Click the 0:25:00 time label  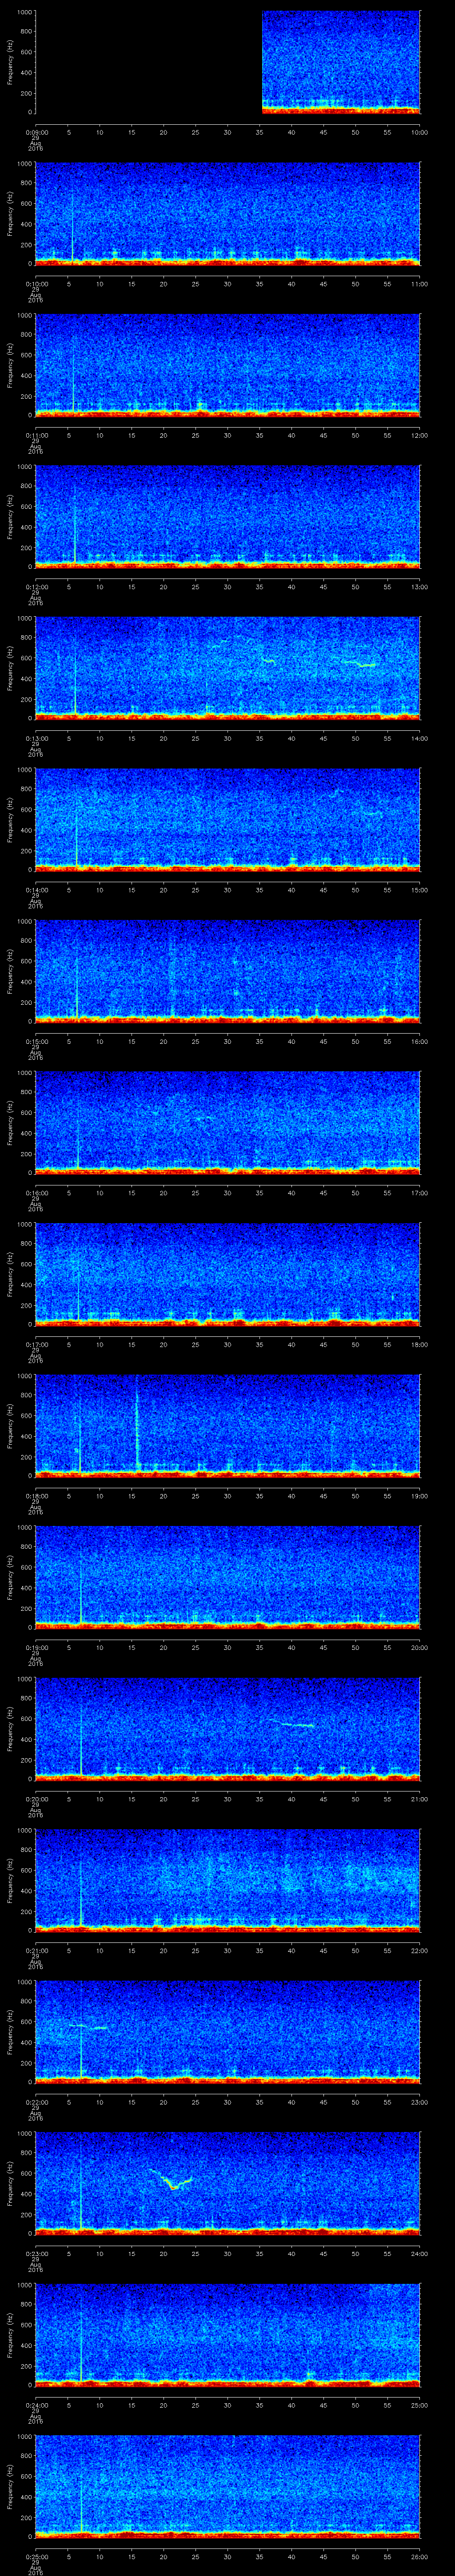pyautogui.click(x=36, y=2556)
